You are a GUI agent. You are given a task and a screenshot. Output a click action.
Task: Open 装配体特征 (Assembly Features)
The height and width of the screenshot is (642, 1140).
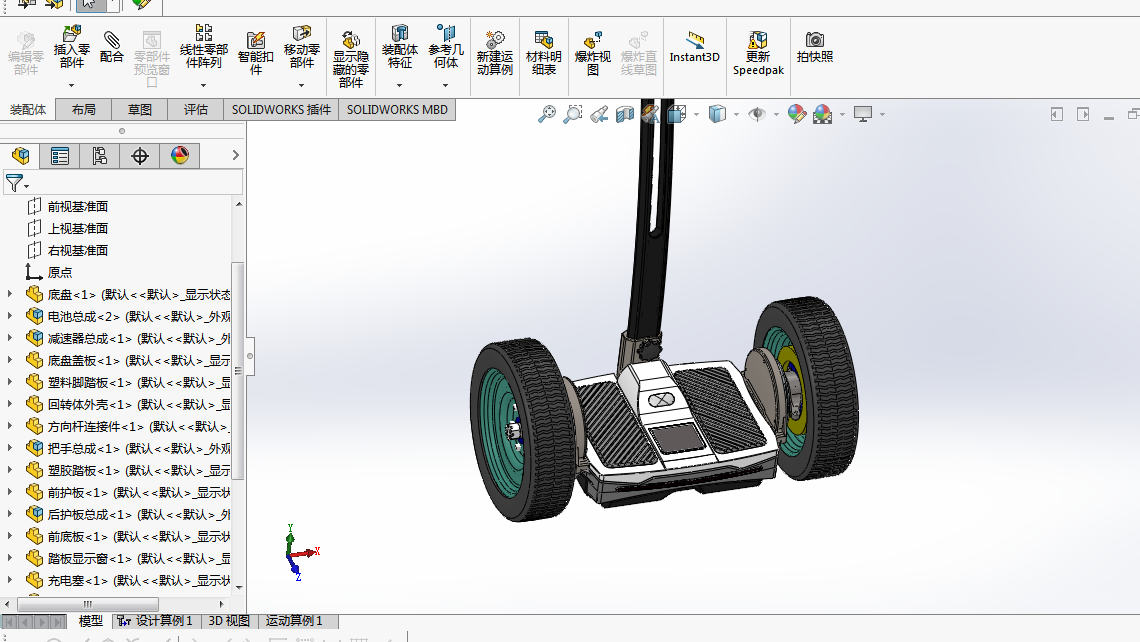click(x=399, y=47)
